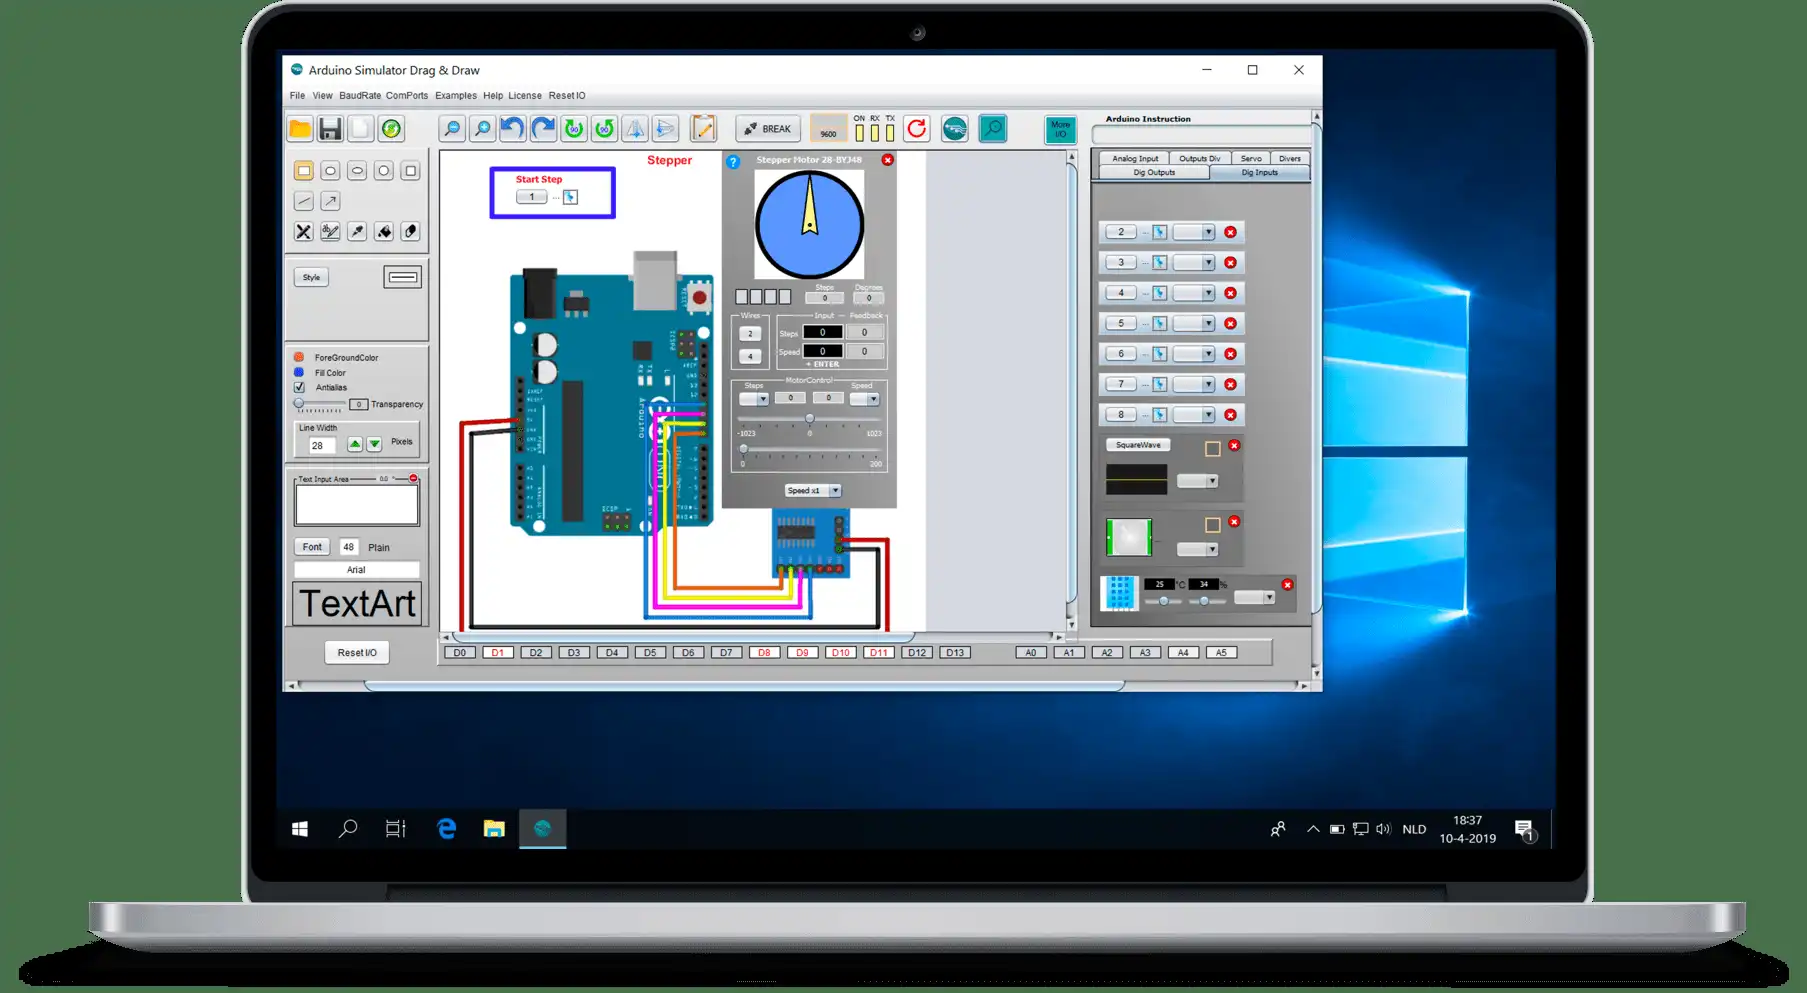Open the temperature sensor pin dropdown
The image size is (1807, 993).
point(1254,598)
